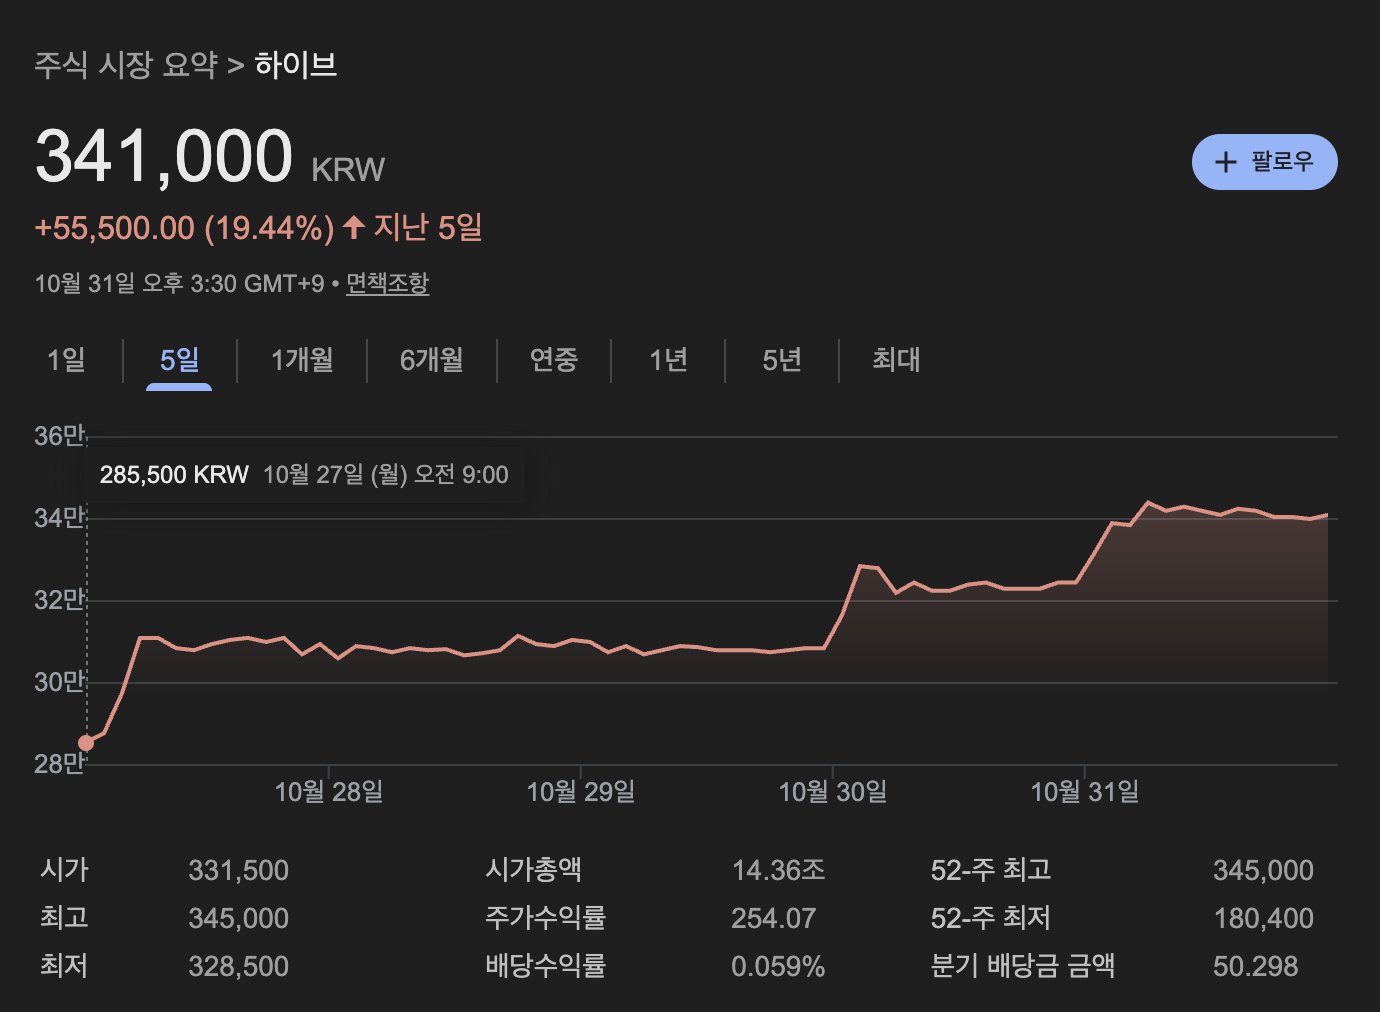Open the 주식 시장 요약 breadcrumb link
This screenshot has height=1012, width=1380.
tap(126, 65)
